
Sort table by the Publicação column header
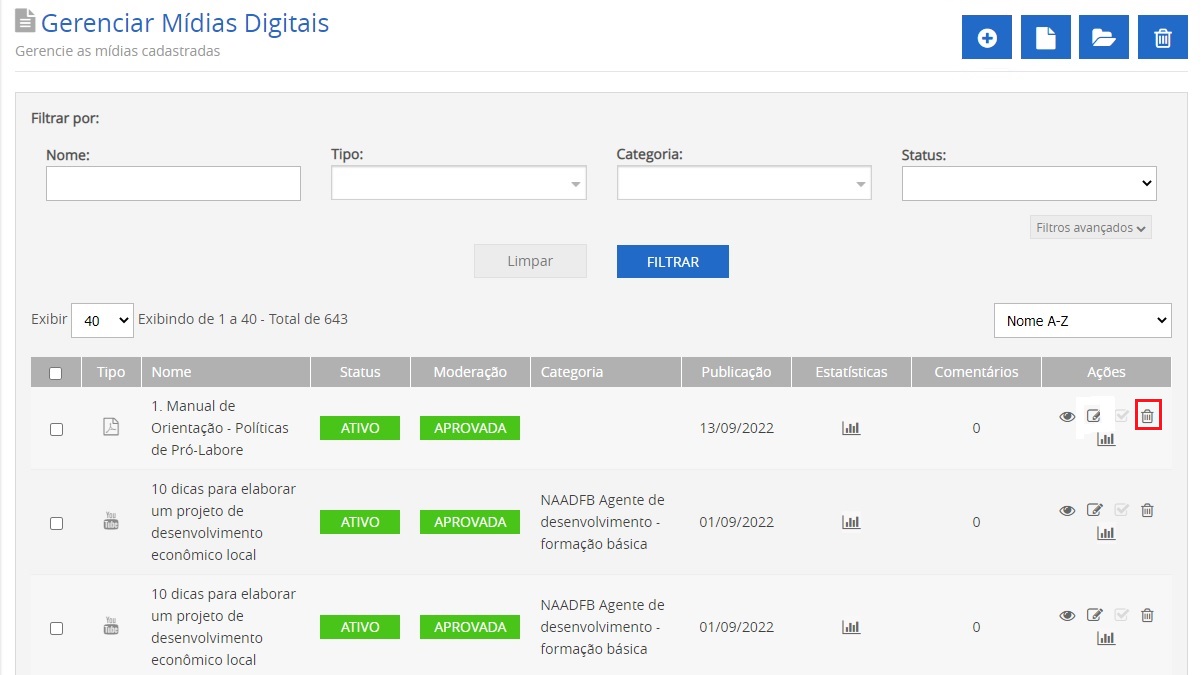point(735,372)
